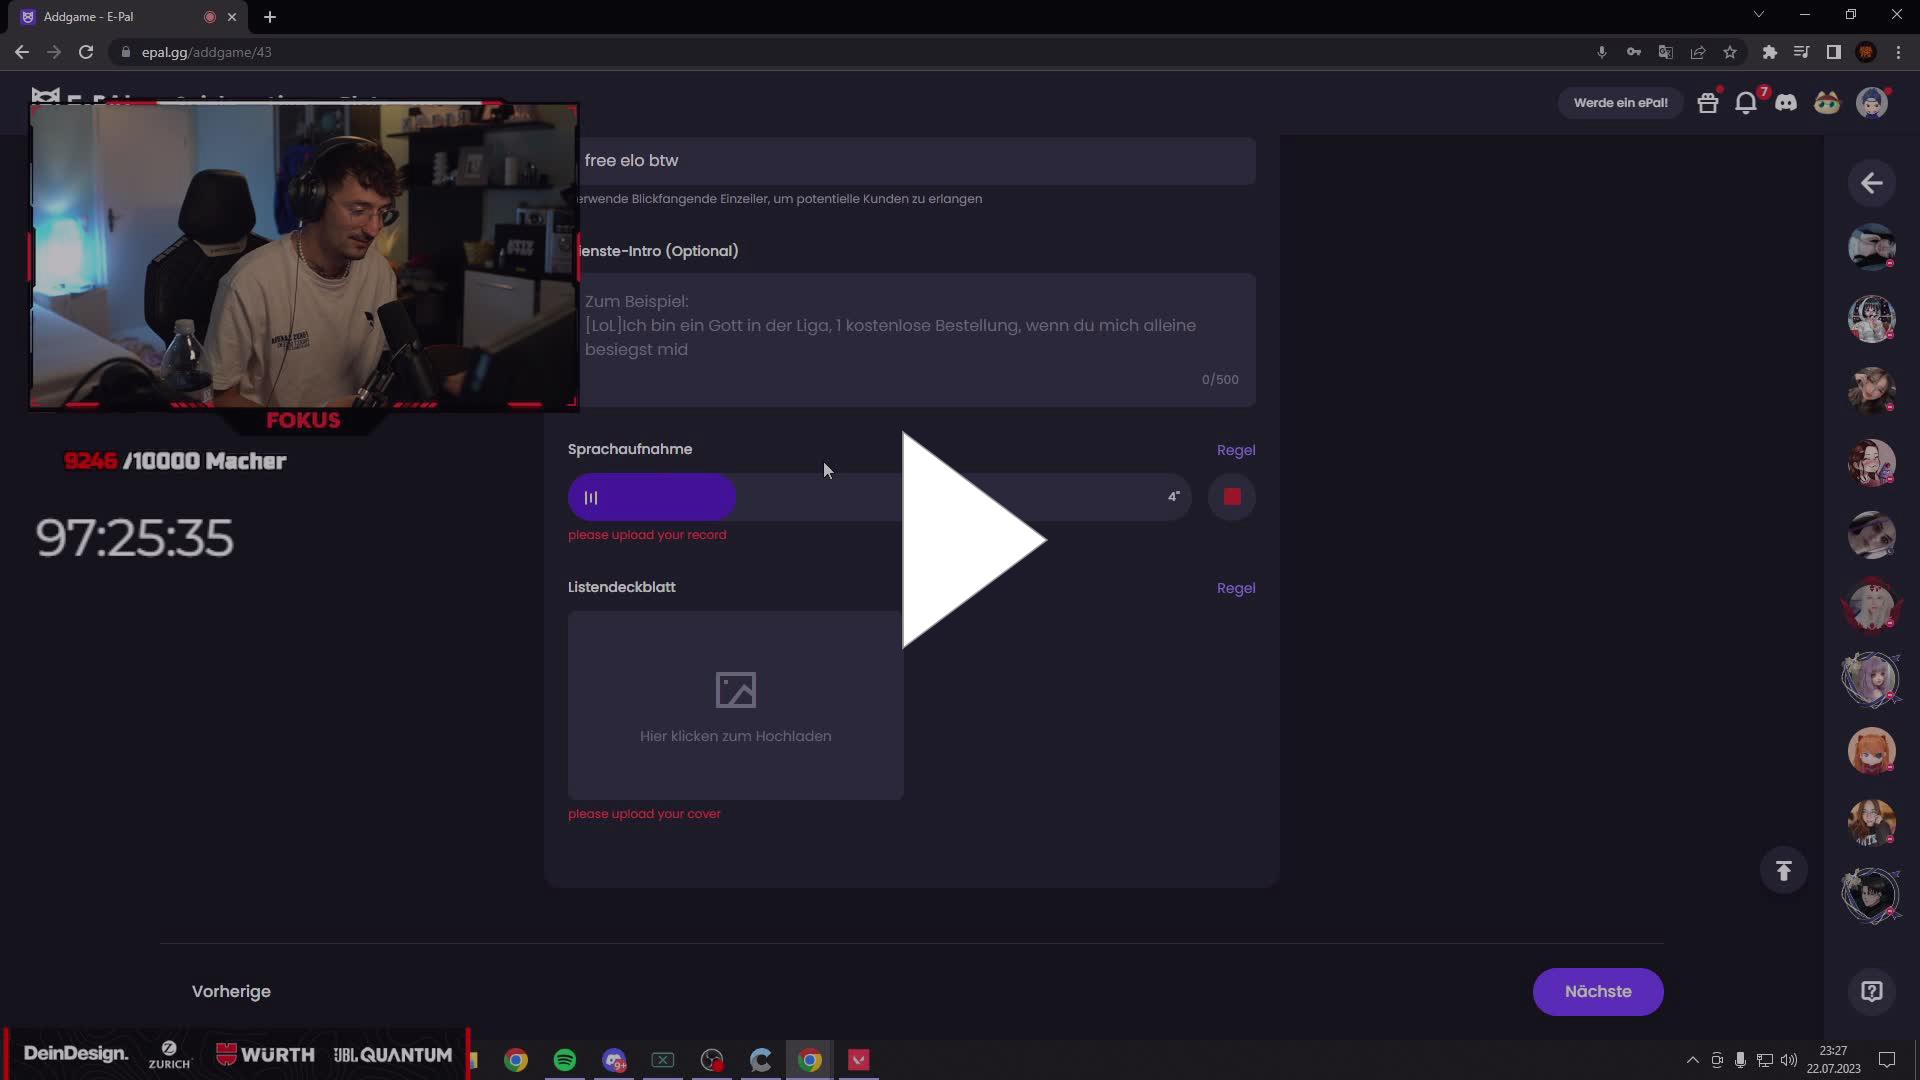Open a new browser tab
The image size is (1920, 1080).
[270, 17]
